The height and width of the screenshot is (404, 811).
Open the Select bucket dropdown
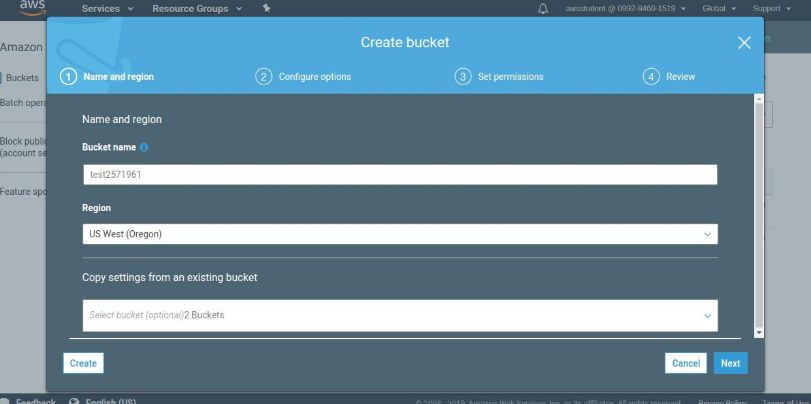pos(400,316)
